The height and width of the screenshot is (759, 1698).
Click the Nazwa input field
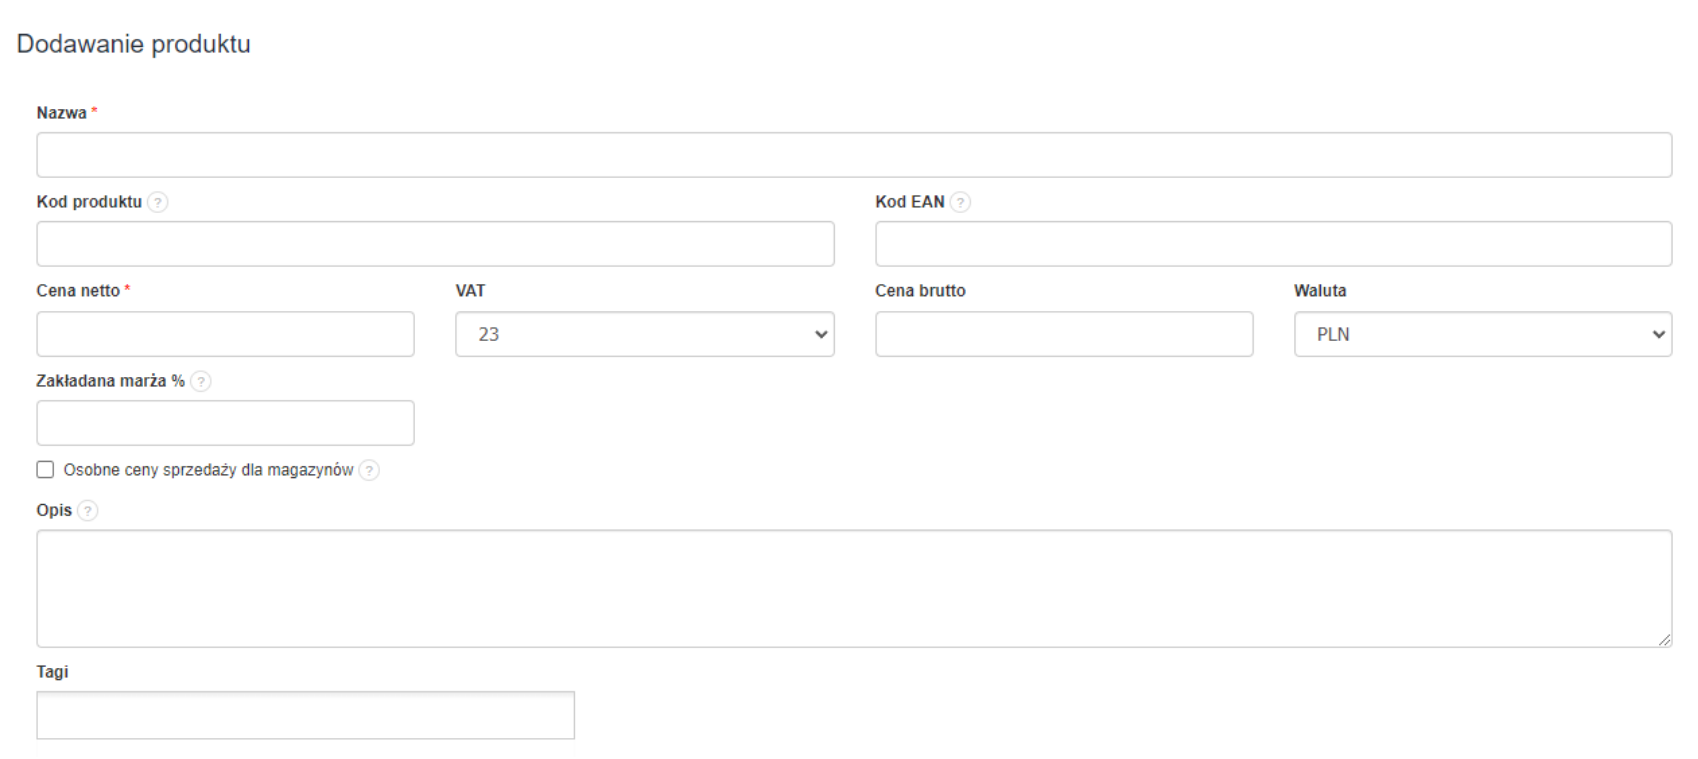[854, 155]
